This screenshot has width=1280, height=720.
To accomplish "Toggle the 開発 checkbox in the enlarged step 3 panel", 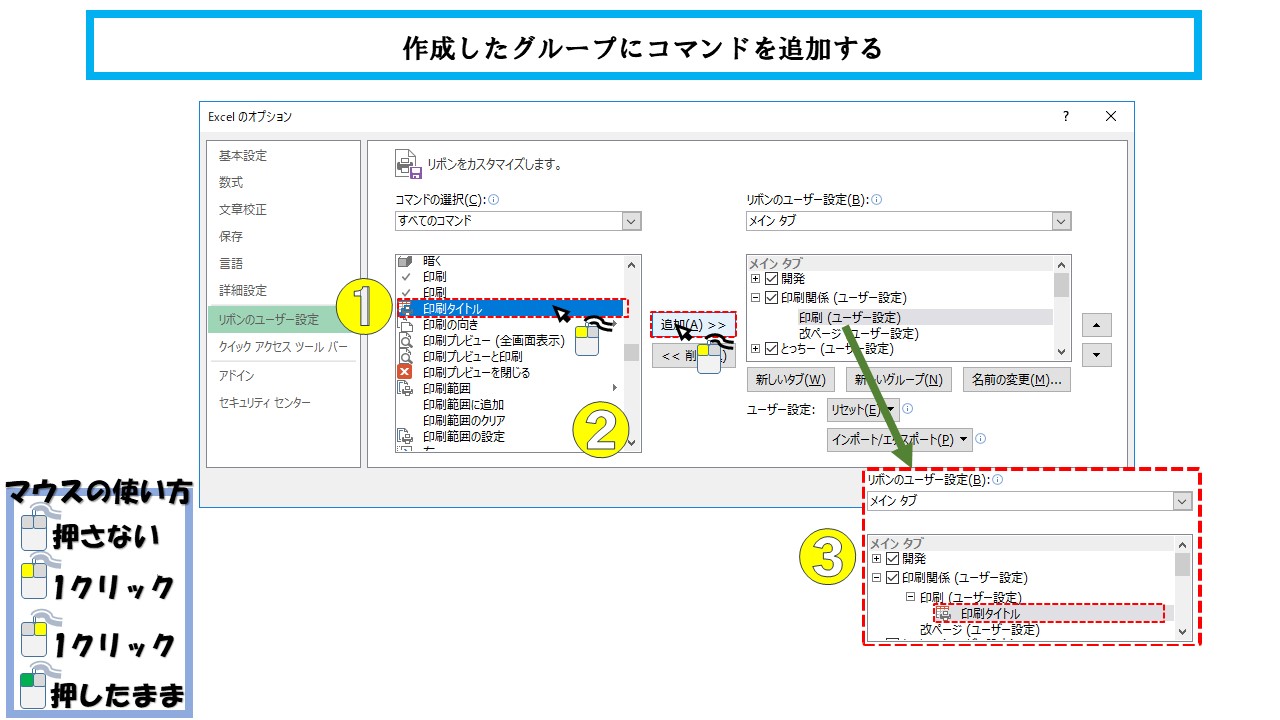I will [893, 559].
